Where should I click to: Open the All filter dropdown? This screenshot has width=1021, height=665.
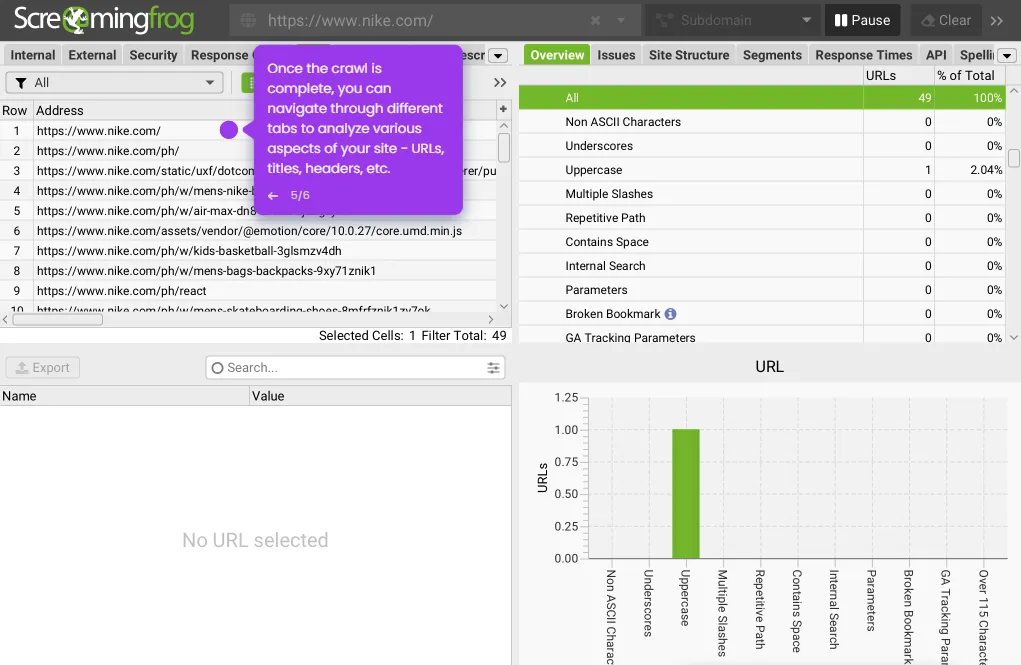[x=115, y=83]
